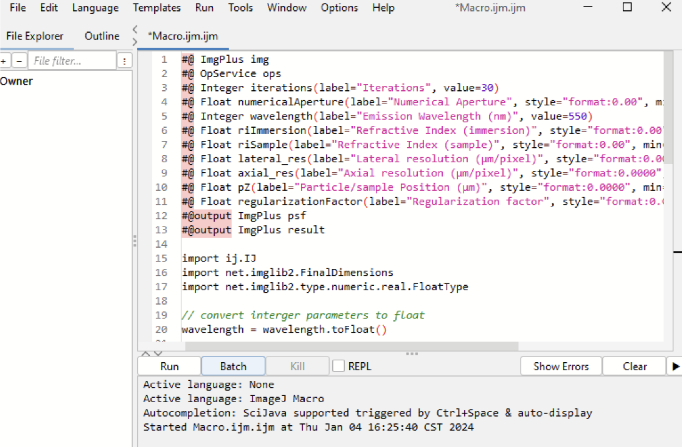682x447 pixels.
Task: Click the '#@ ImgPlus img' line
Action: [225, 60]
